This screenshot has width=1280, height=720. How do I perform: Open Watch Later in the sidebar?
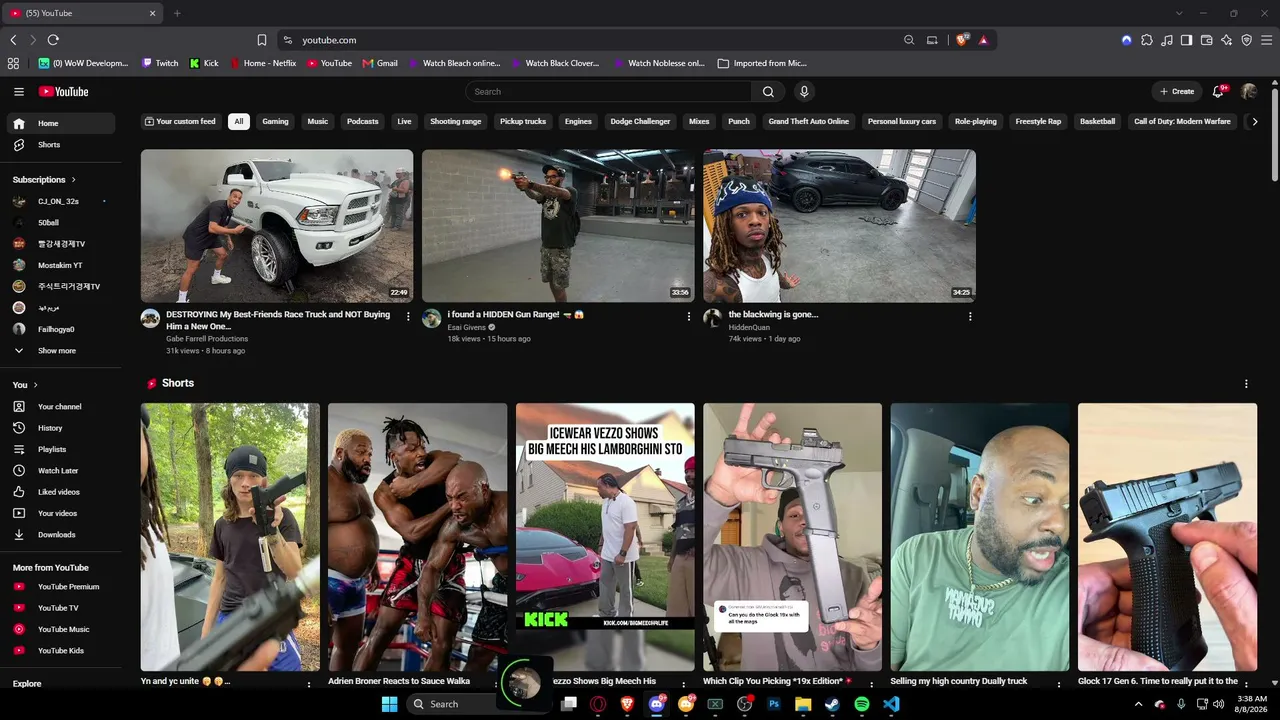coord(63,471)
